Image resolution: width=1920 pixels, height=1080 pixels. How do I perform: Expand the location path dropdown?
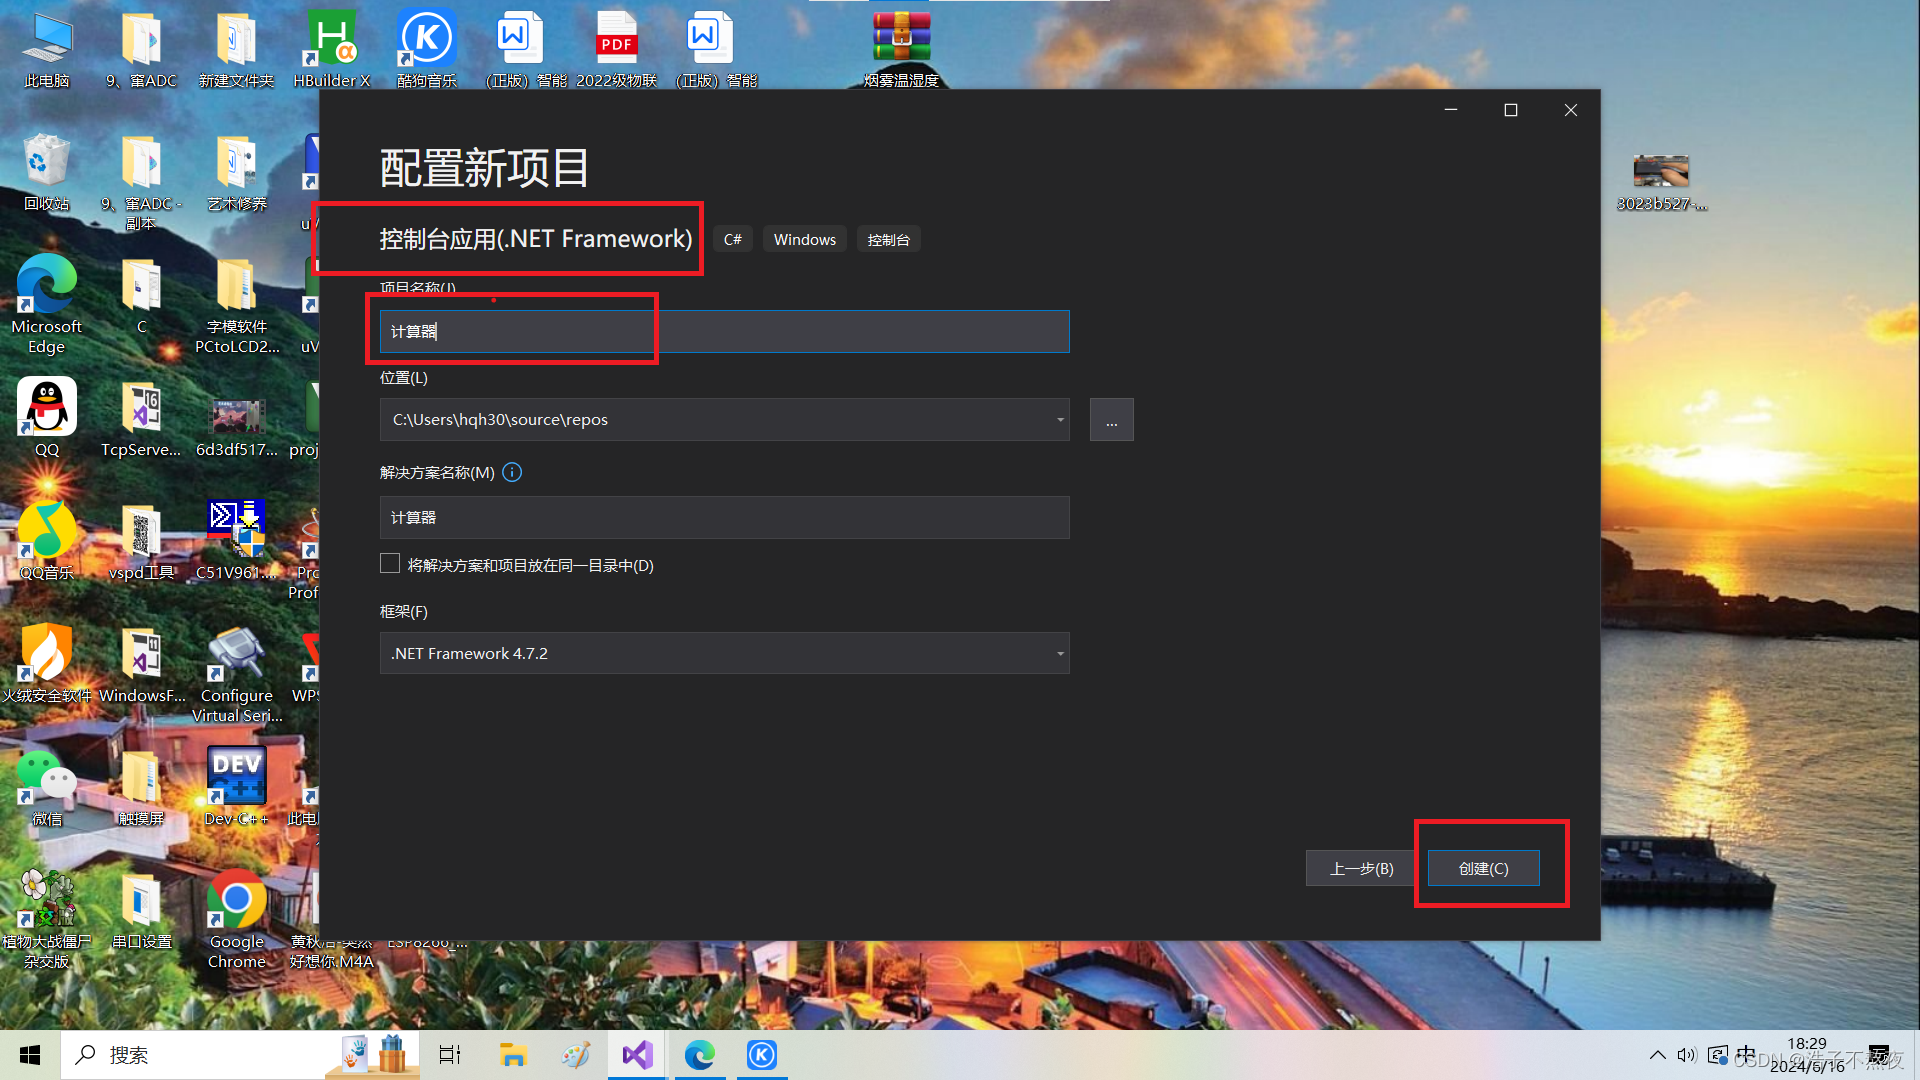point(1059,420)
